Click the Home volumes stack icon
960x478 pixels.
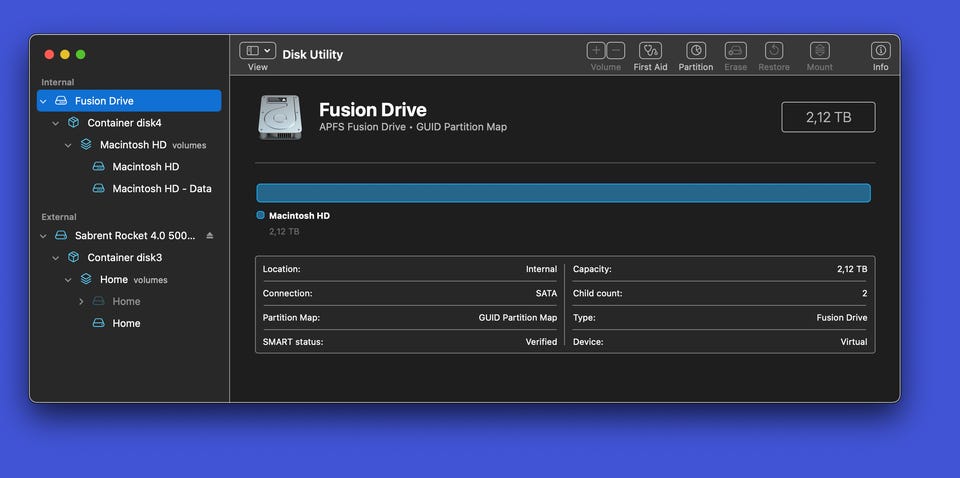tap(86, 279)
